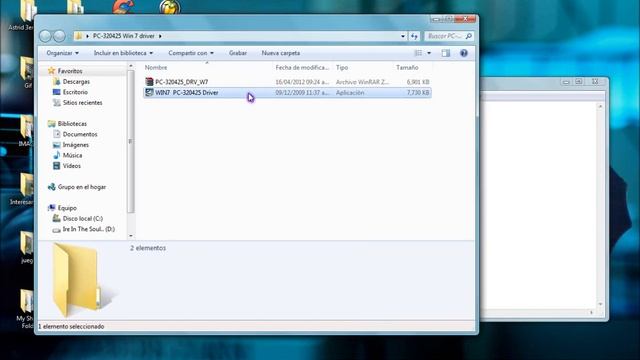Image resolution: width=640 pixels, height=360 pixels.
Task: Open the Incluir en biblioteca dropdown
Action: [123, 53]
